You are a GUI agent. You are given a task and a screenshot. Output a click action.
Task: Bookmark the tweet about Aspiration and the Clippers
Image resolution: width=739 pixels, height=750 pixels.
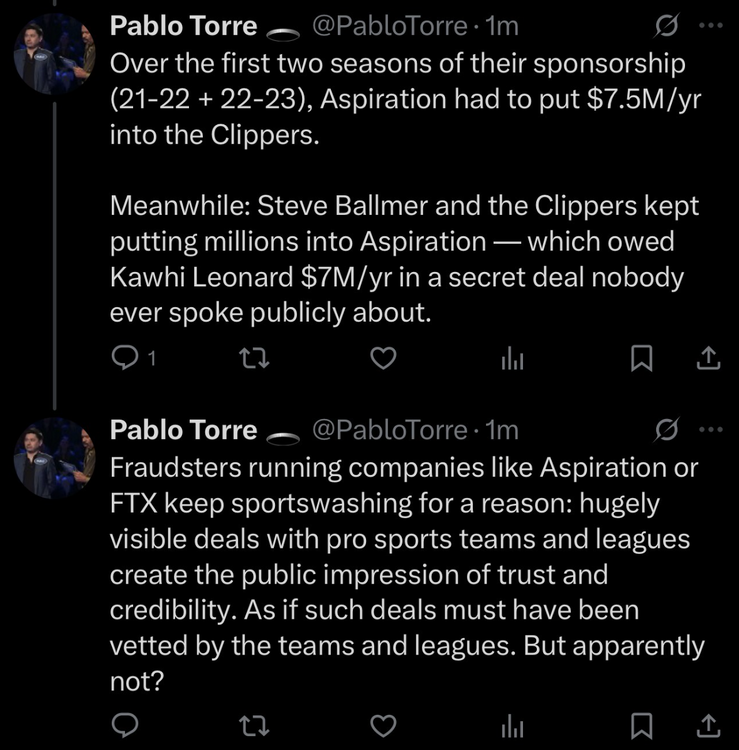[x=642, y=358]
